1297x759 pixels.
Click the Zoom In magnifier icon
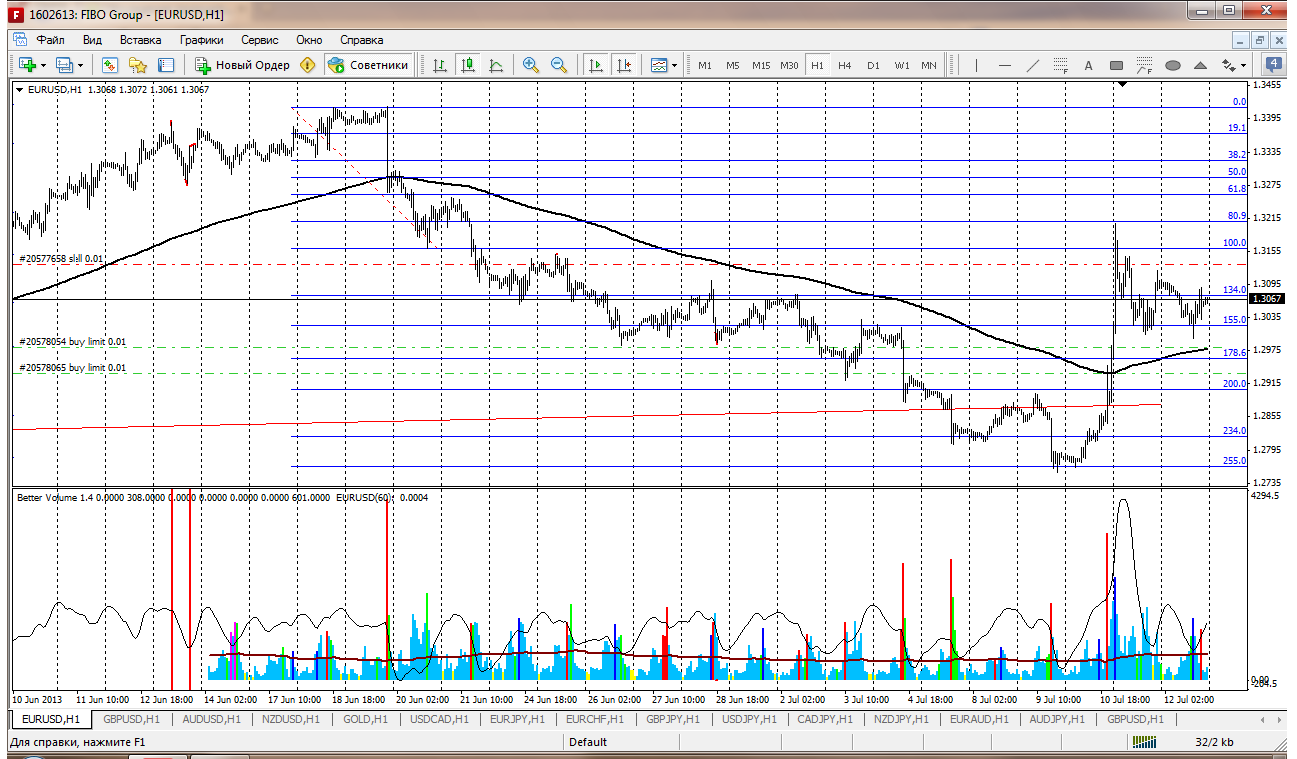click(531, 65)
